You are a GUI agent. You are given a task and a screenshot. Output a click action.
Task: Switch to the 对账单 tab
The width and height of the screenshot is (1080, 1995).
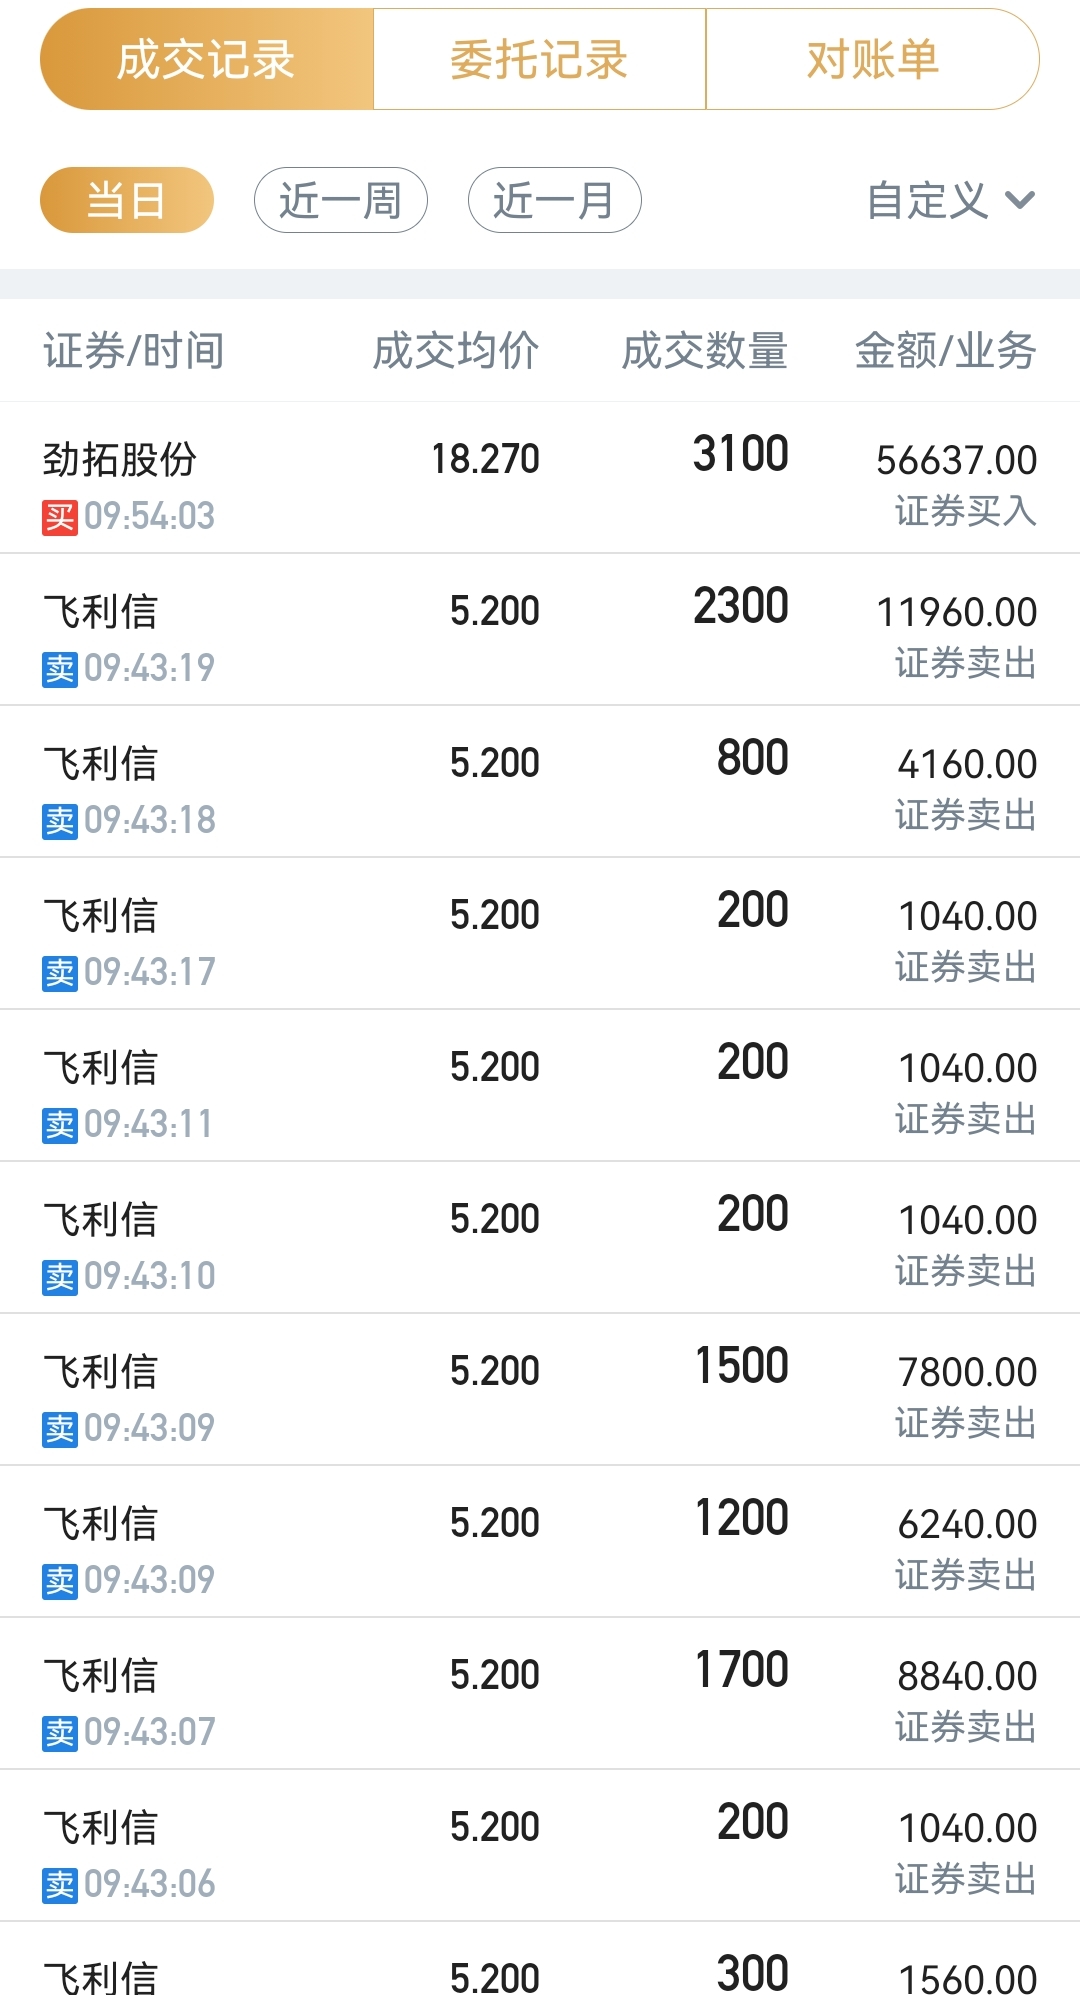872,60
